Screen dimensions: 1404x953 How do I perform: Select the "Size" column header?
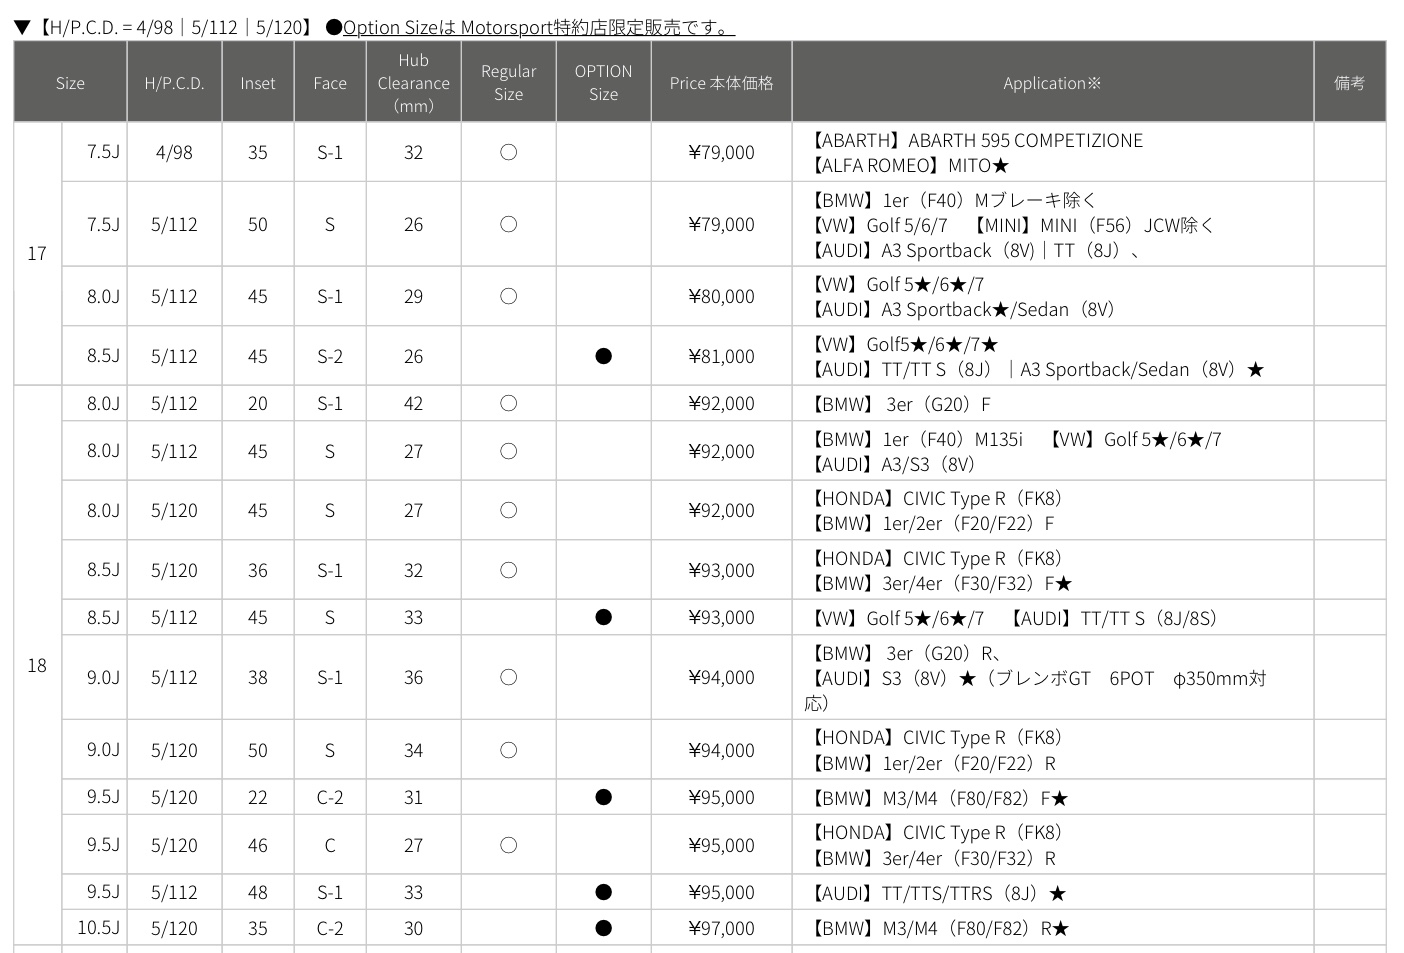tap(70, 83)
